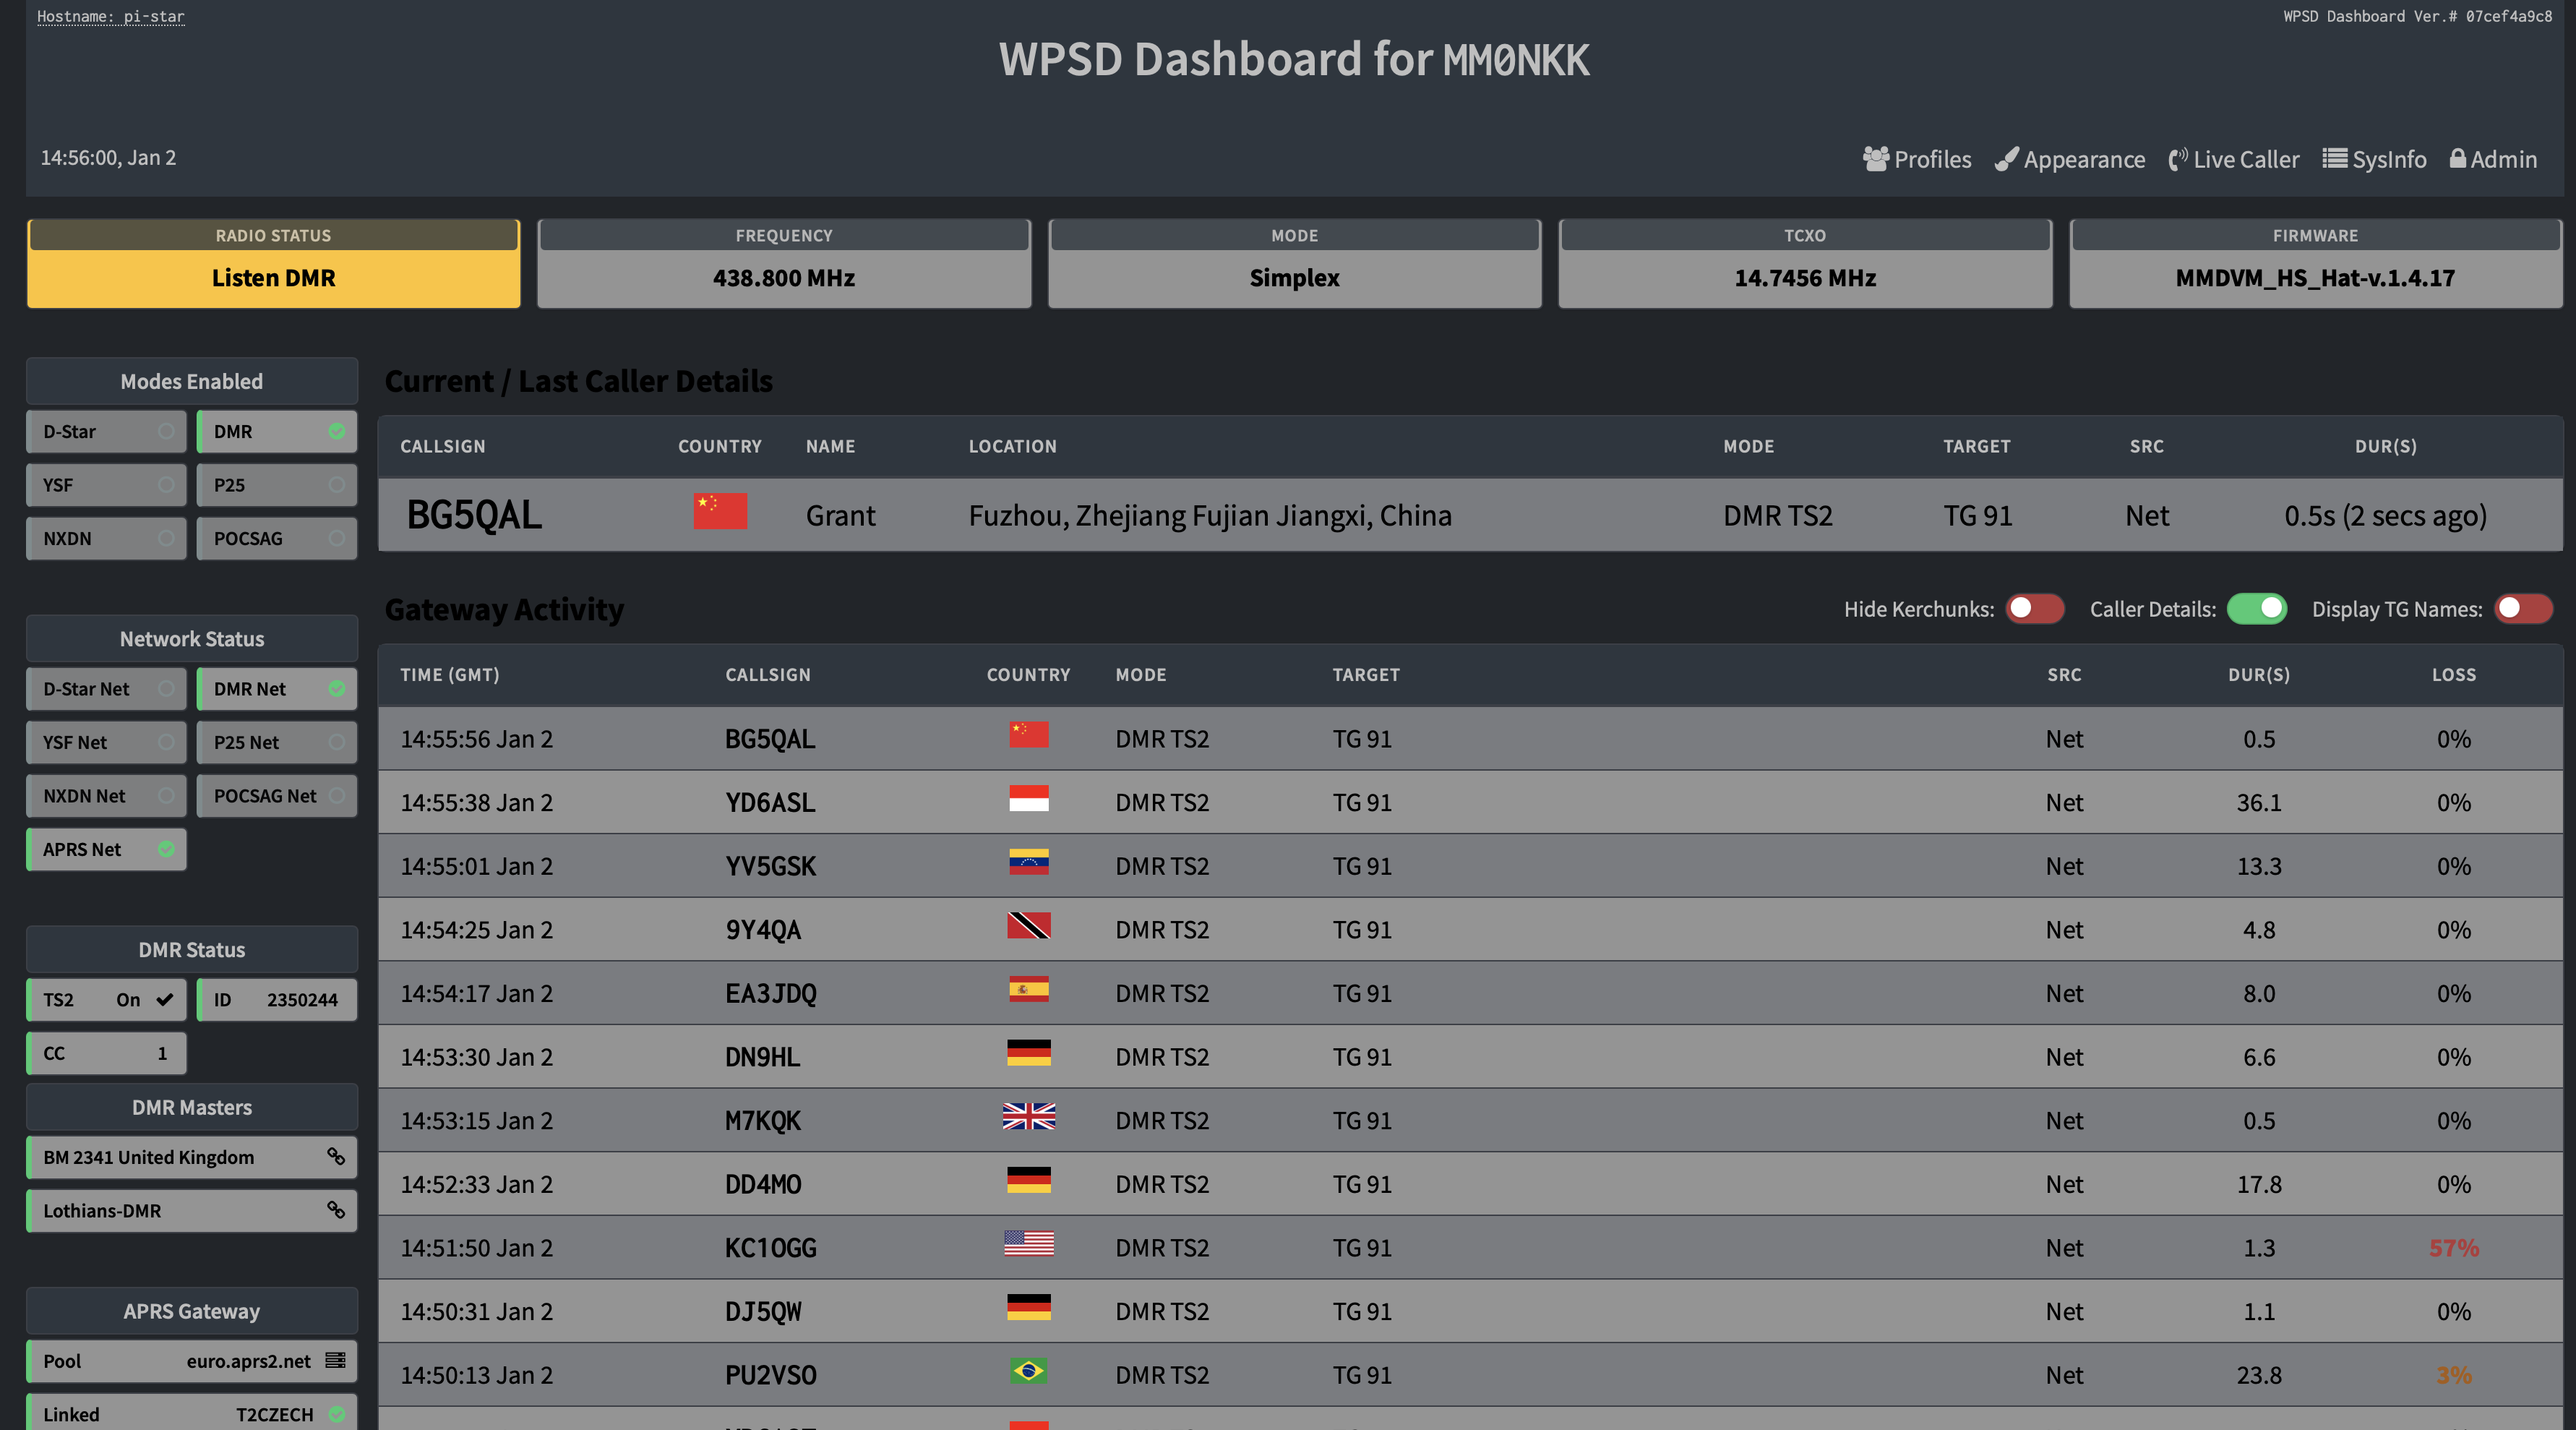Image resolution: width=2576 pixels, height=1430 pixels.
Task: Click the APRS Net connected indicator
Action: 166,849
